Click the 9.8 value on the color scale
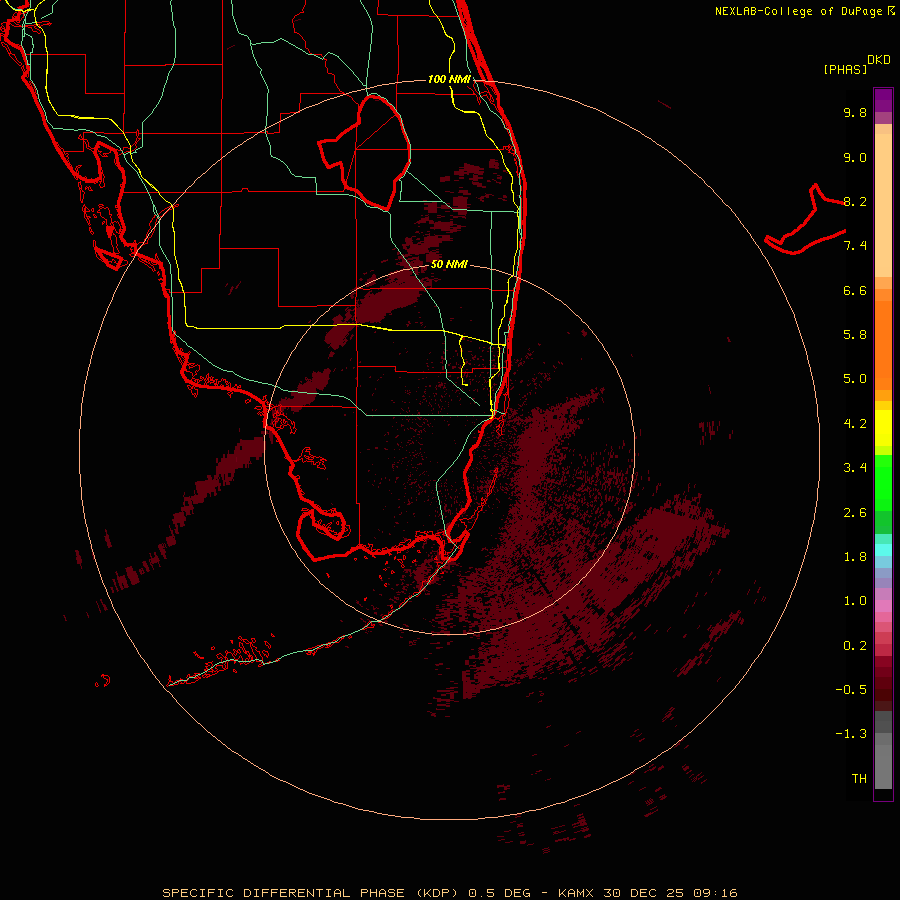 coord(855,112)
